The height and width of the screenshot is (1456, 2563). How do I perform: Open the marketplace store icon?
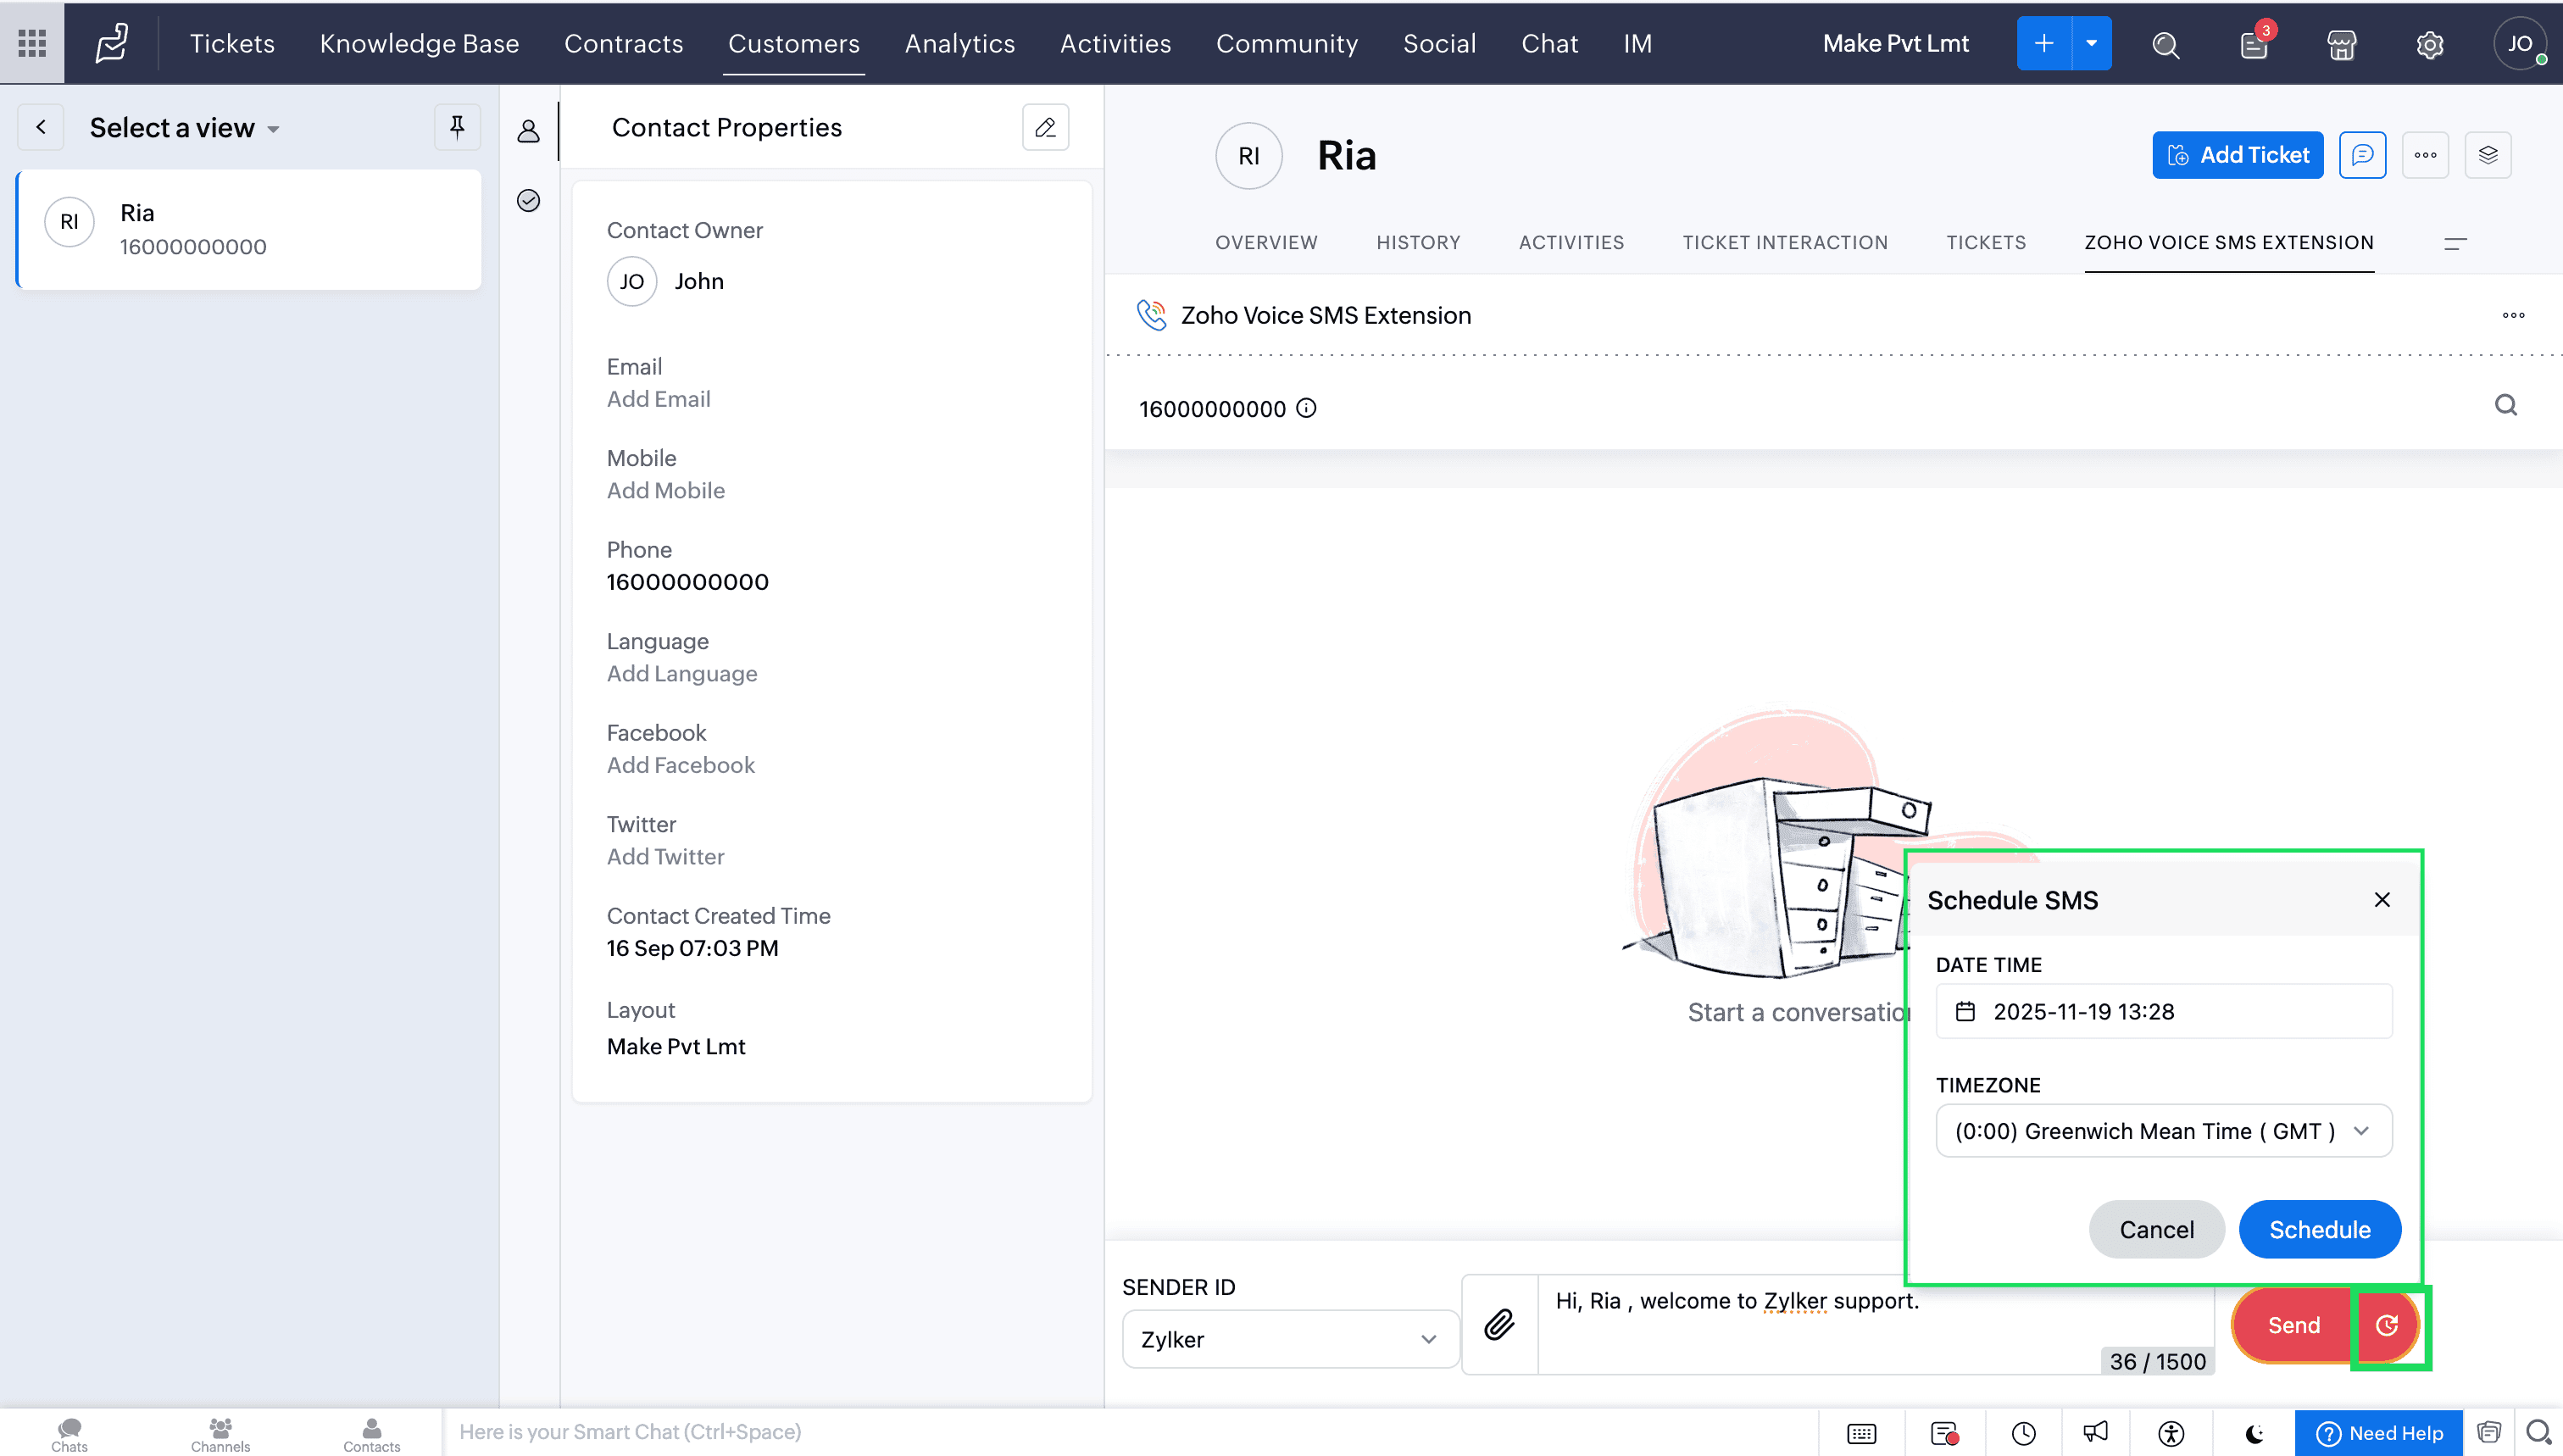coord(2341,44)
